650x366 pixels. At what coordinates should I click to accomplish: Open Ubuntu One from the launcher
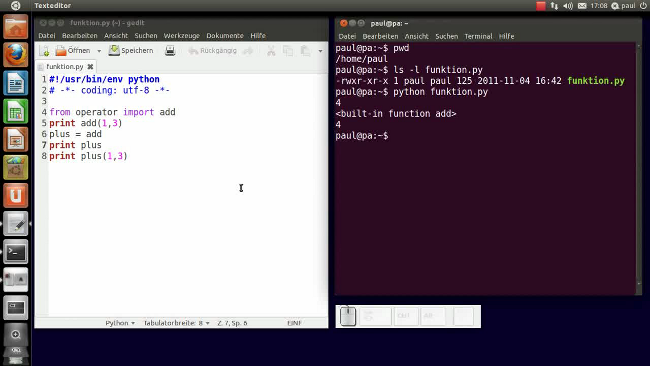pos(16,196)
